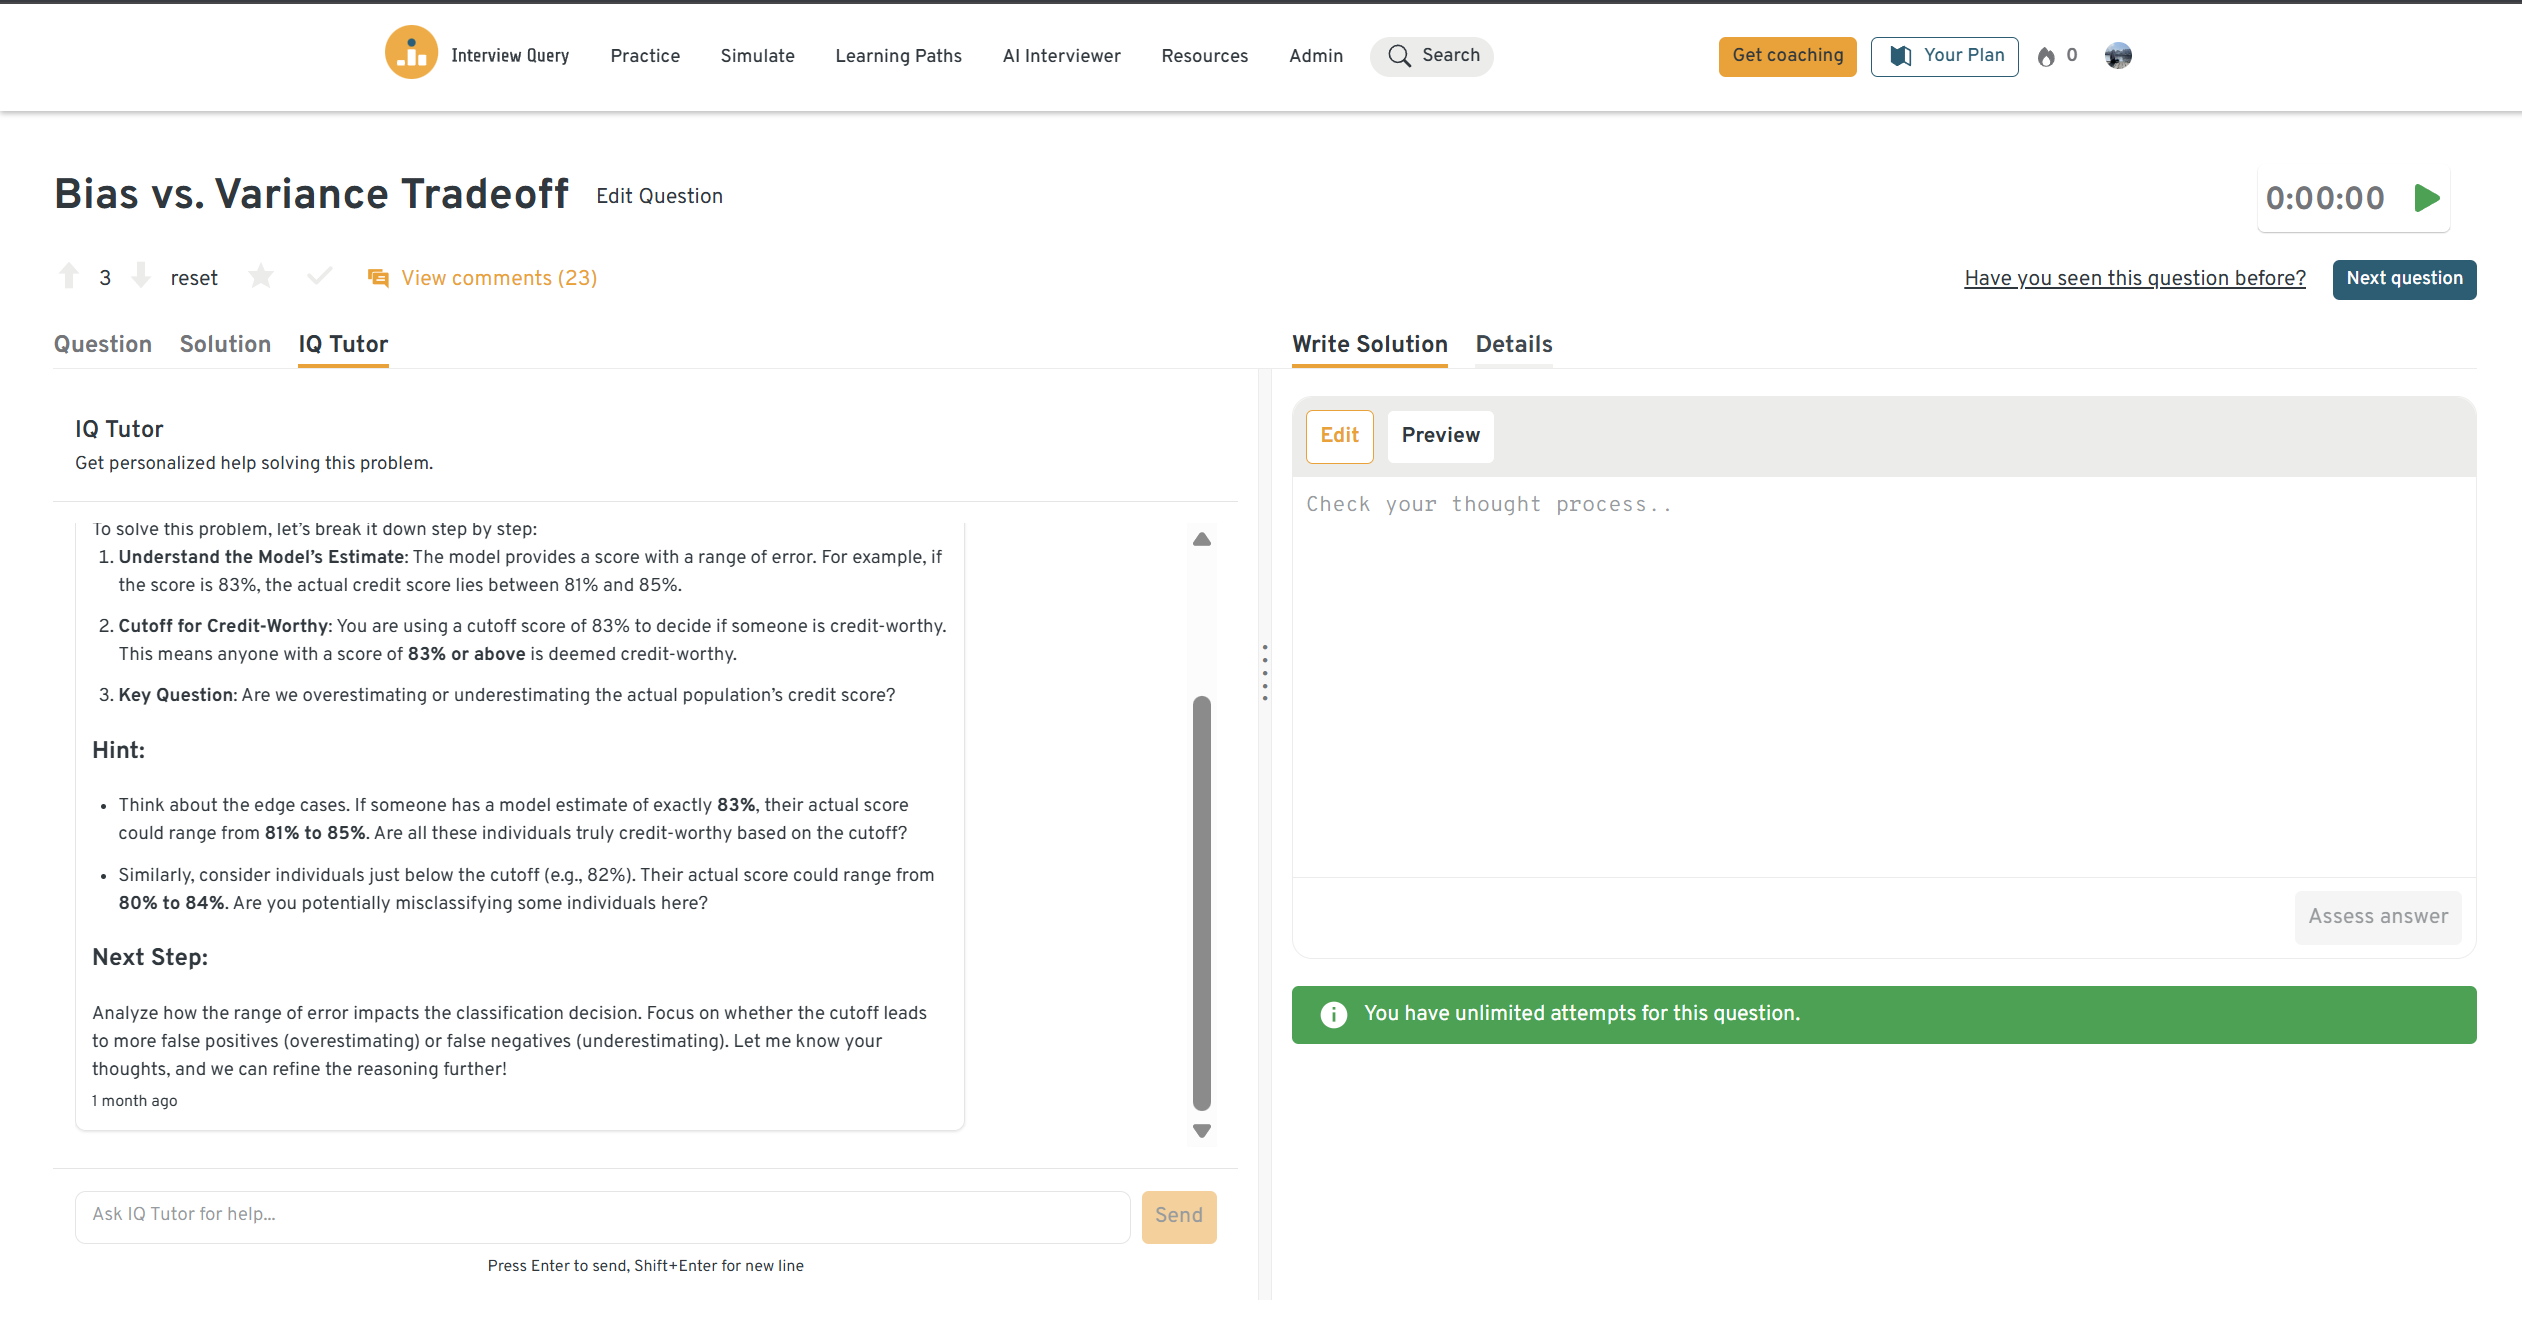Open the user profile avatar
This screenshot has width=2522, height=1325.
tap(2117, 56)
